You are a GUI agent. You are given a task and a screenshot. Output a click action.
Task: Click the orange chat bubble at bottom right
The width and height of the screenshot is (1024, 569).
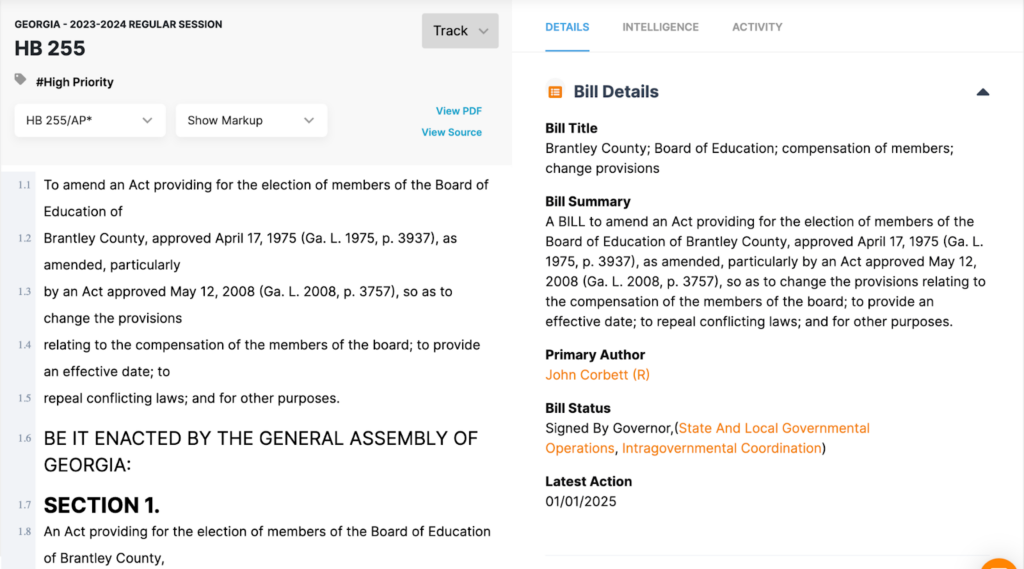(1000, 562)
